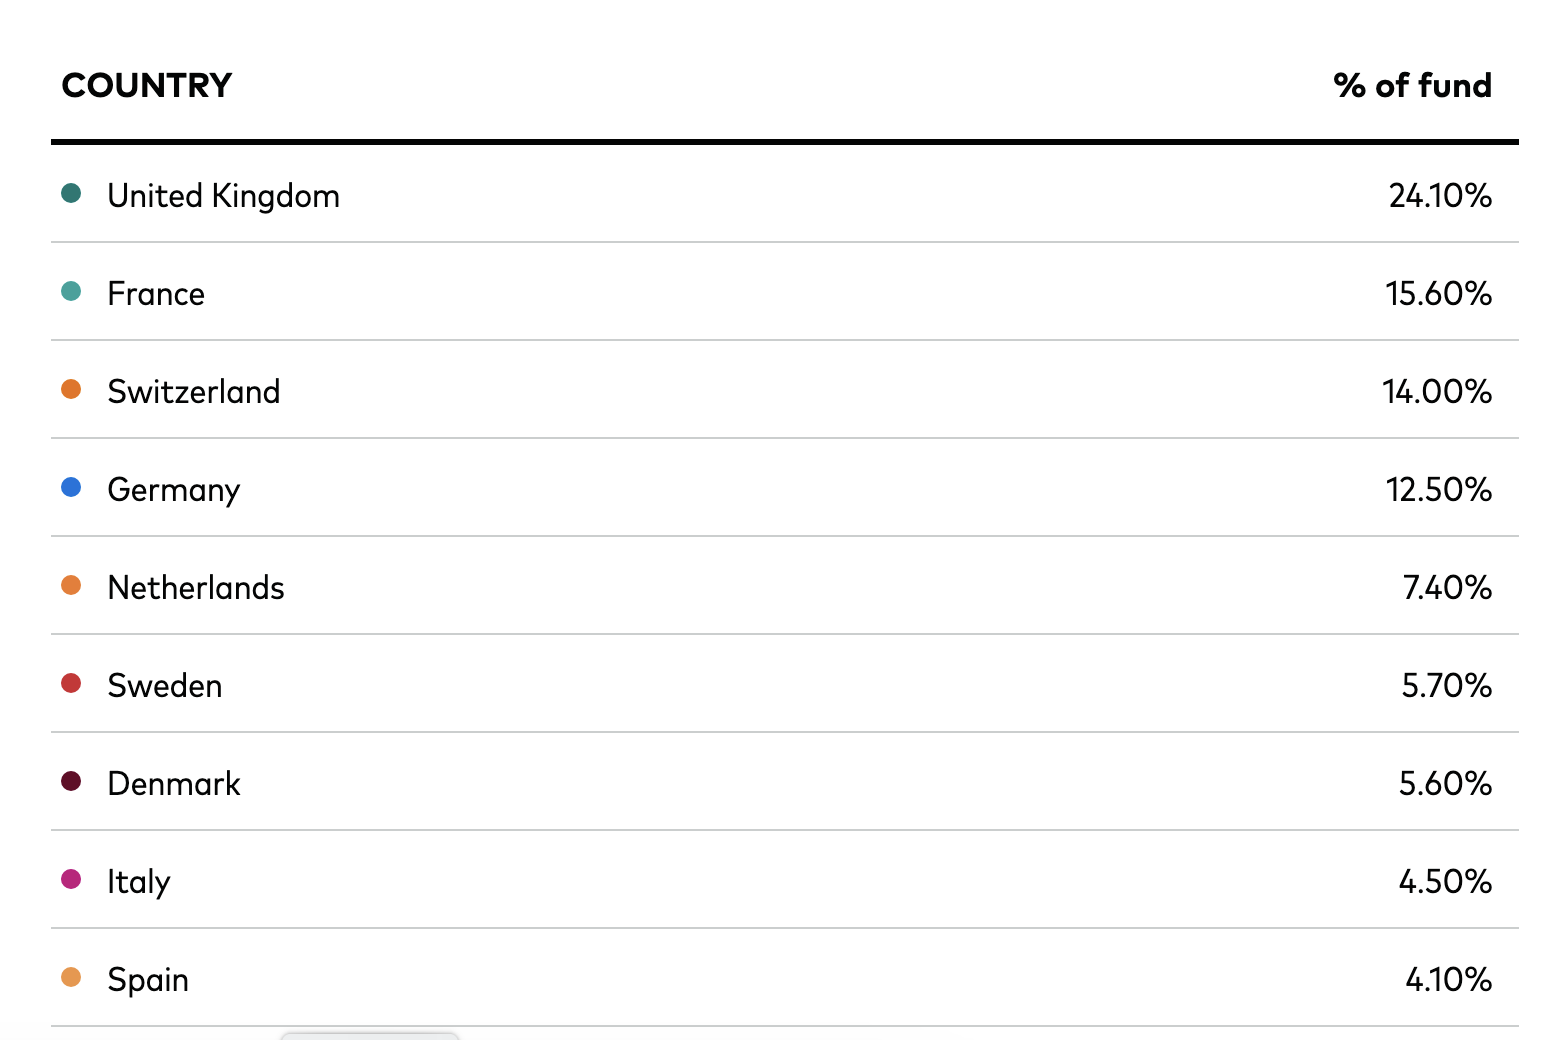Viewport: 1550px width, 1040px height.
Task: Click the orange dot beside Netherlands
Action: (x=71, y=585)
